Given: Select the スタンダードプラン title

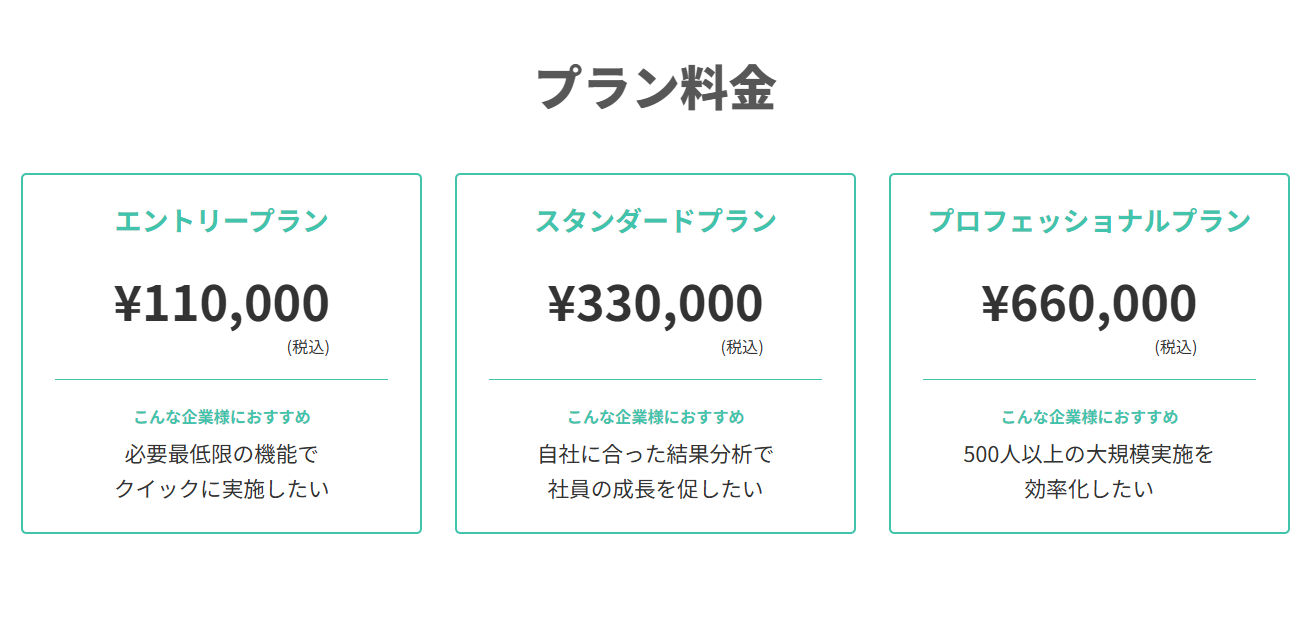Looking at the screenshot, I should click(x=655, y=220).
